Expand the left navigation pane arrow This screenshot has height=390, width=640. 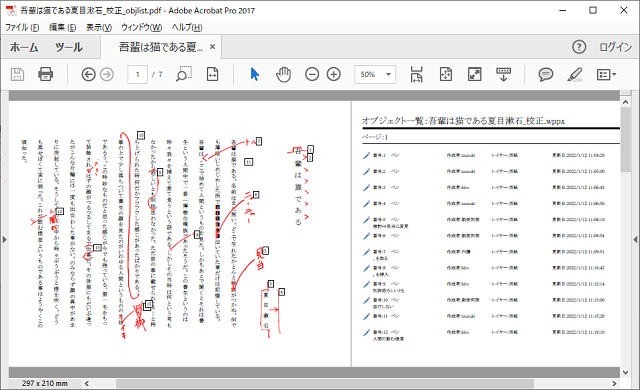coord(4,239)
